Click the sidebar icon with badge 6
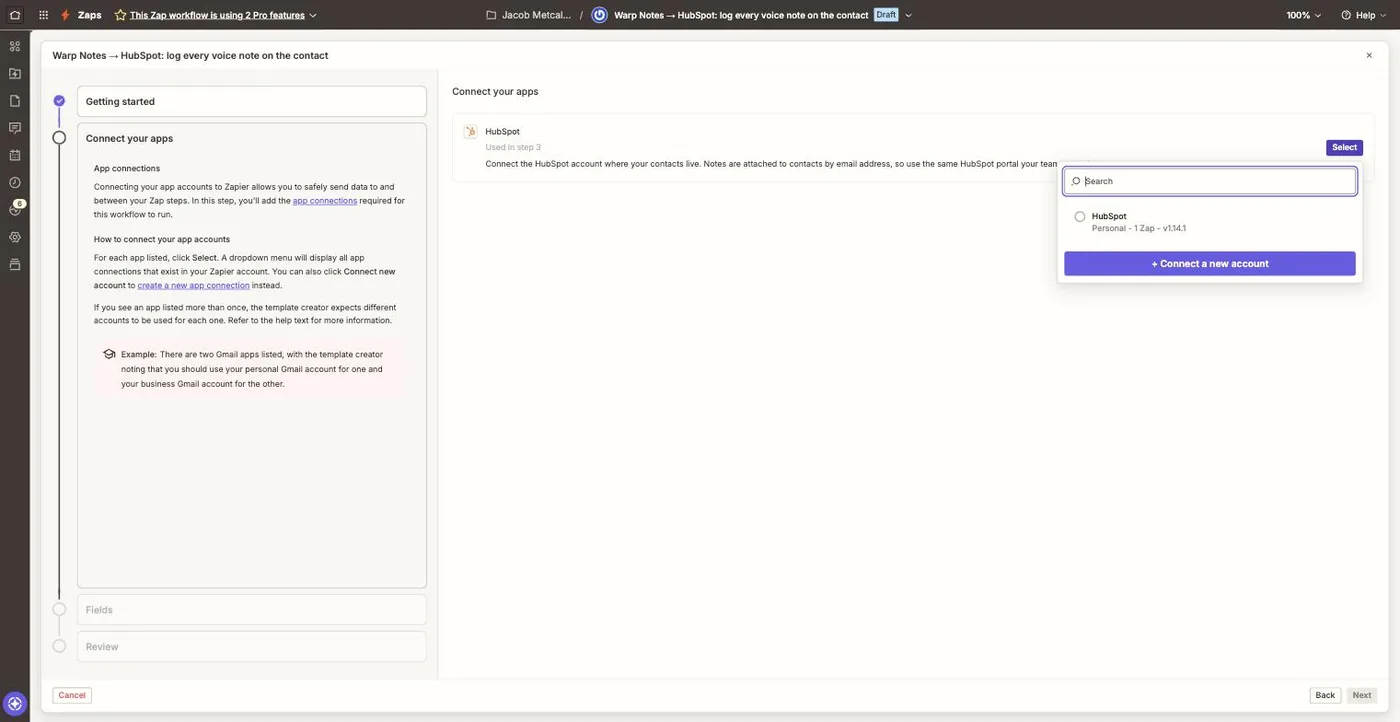 (x=15, y=209)
